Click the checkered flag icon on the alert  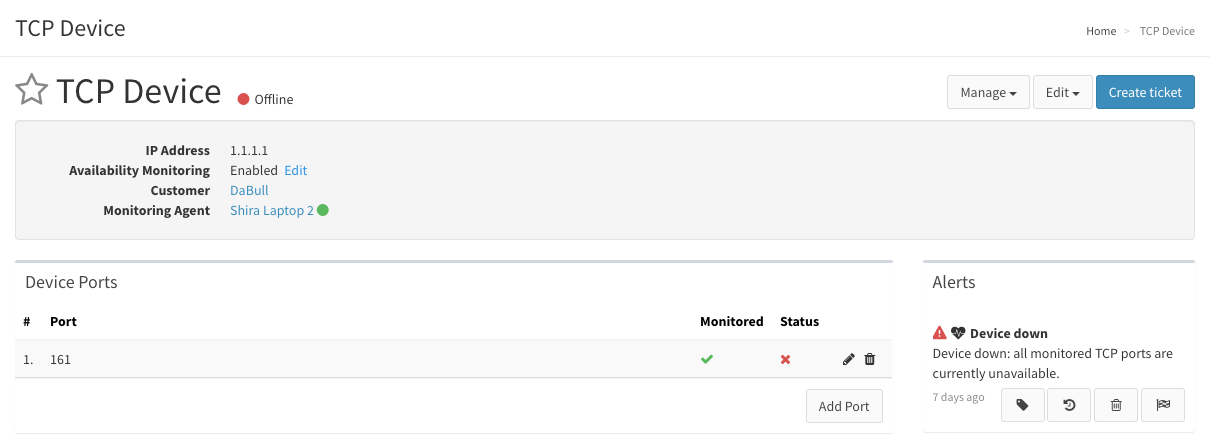[x=1162, y=405]
